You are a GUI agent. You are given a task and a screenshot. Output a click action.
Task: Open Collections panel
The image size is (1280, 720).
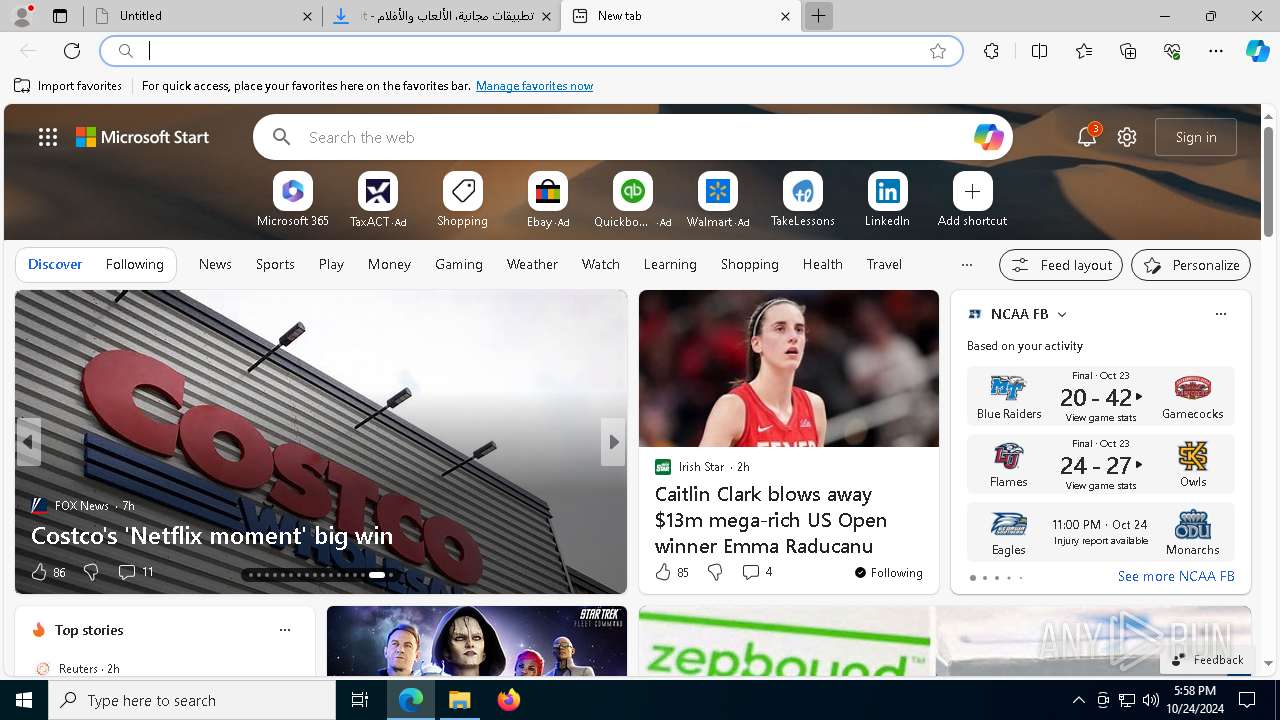coord(1128,51)
